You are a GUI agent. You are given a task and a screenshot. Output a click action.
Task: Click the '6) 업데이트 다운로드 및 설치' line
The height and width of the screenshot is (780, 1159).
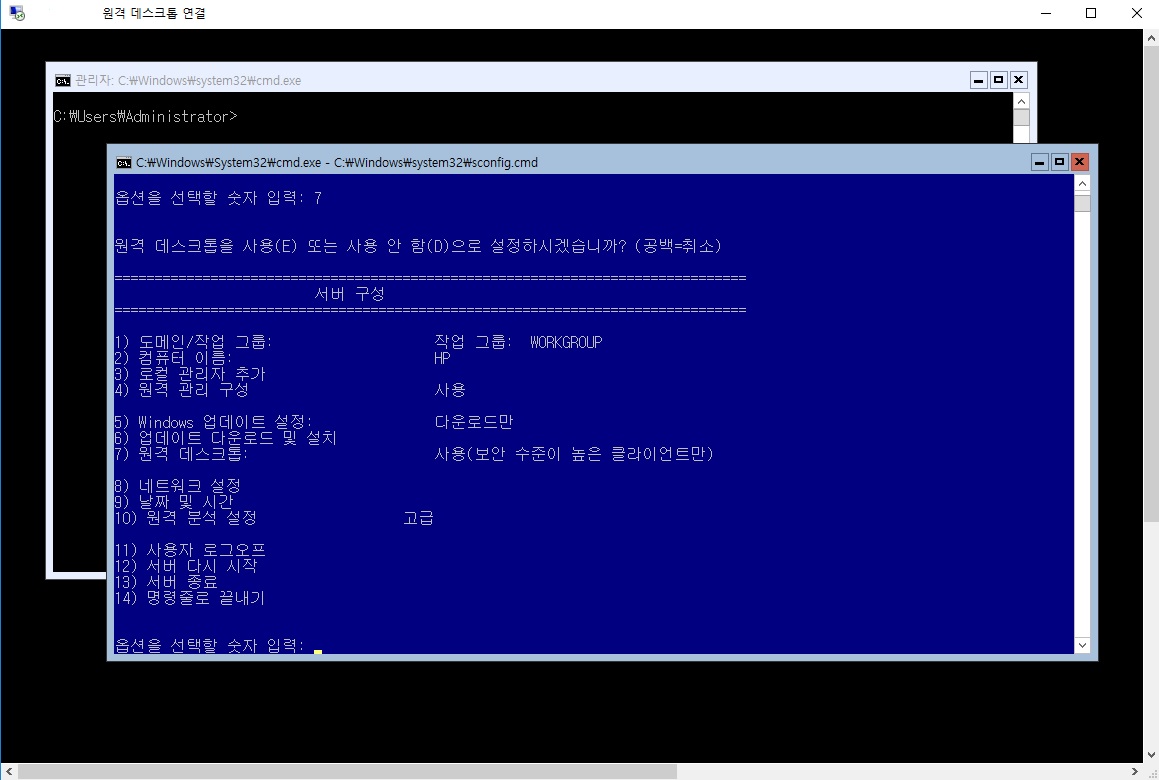[225, 438]
